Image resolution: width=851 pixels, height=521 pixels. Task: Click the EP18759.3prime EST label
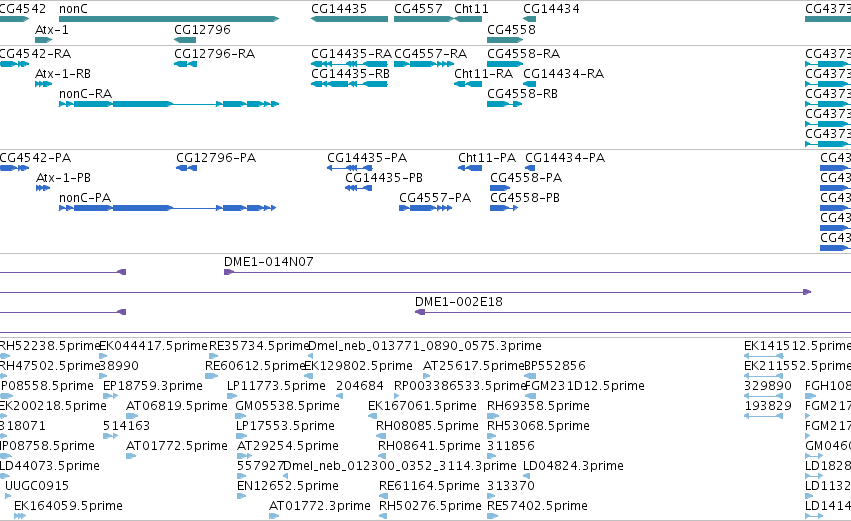pos(153,386)
